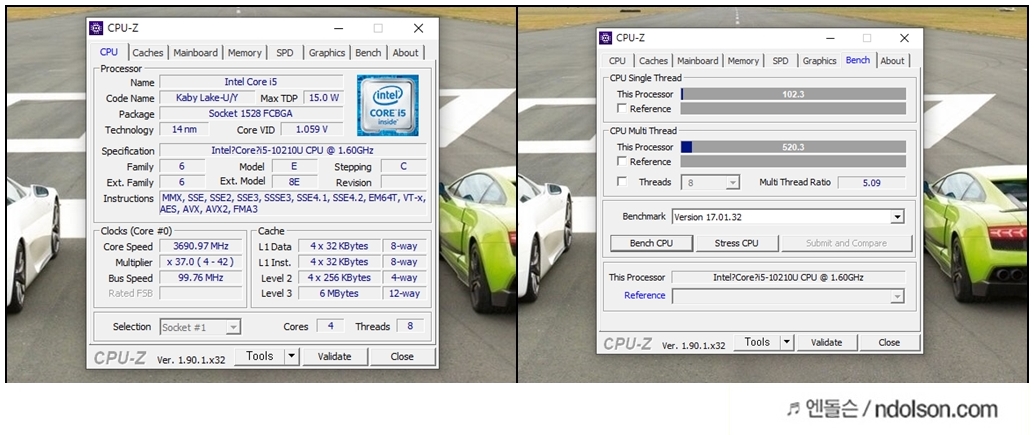This screenshot has height=435, width=1034.
Task: Close the left CPU-Z window with X
Action: tap(418, 28)
